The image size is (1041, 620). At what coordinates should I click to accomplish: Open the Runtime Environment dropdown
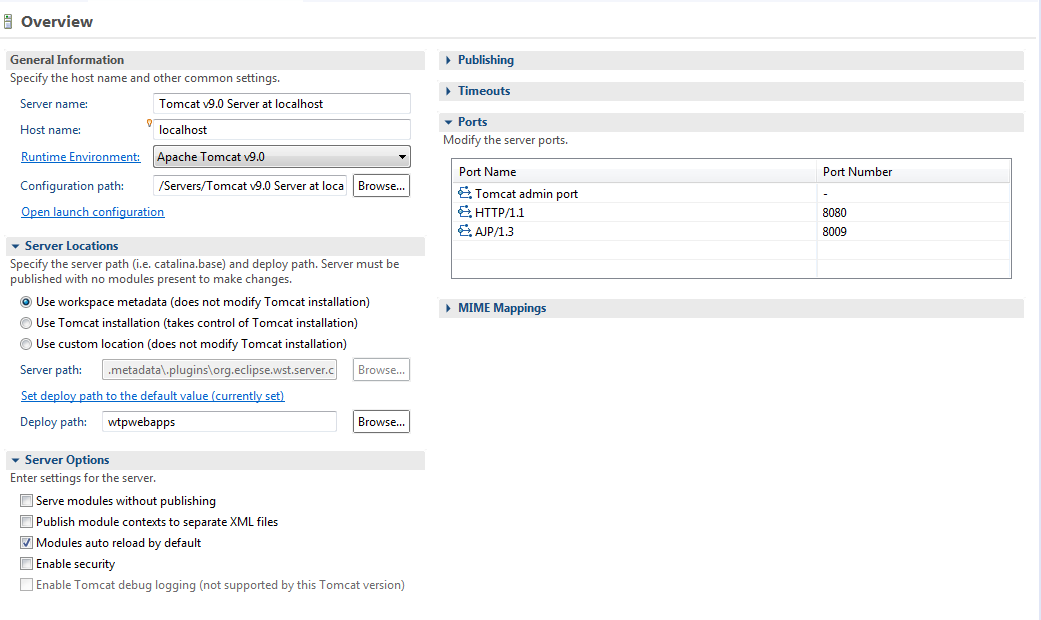(281, 157)
